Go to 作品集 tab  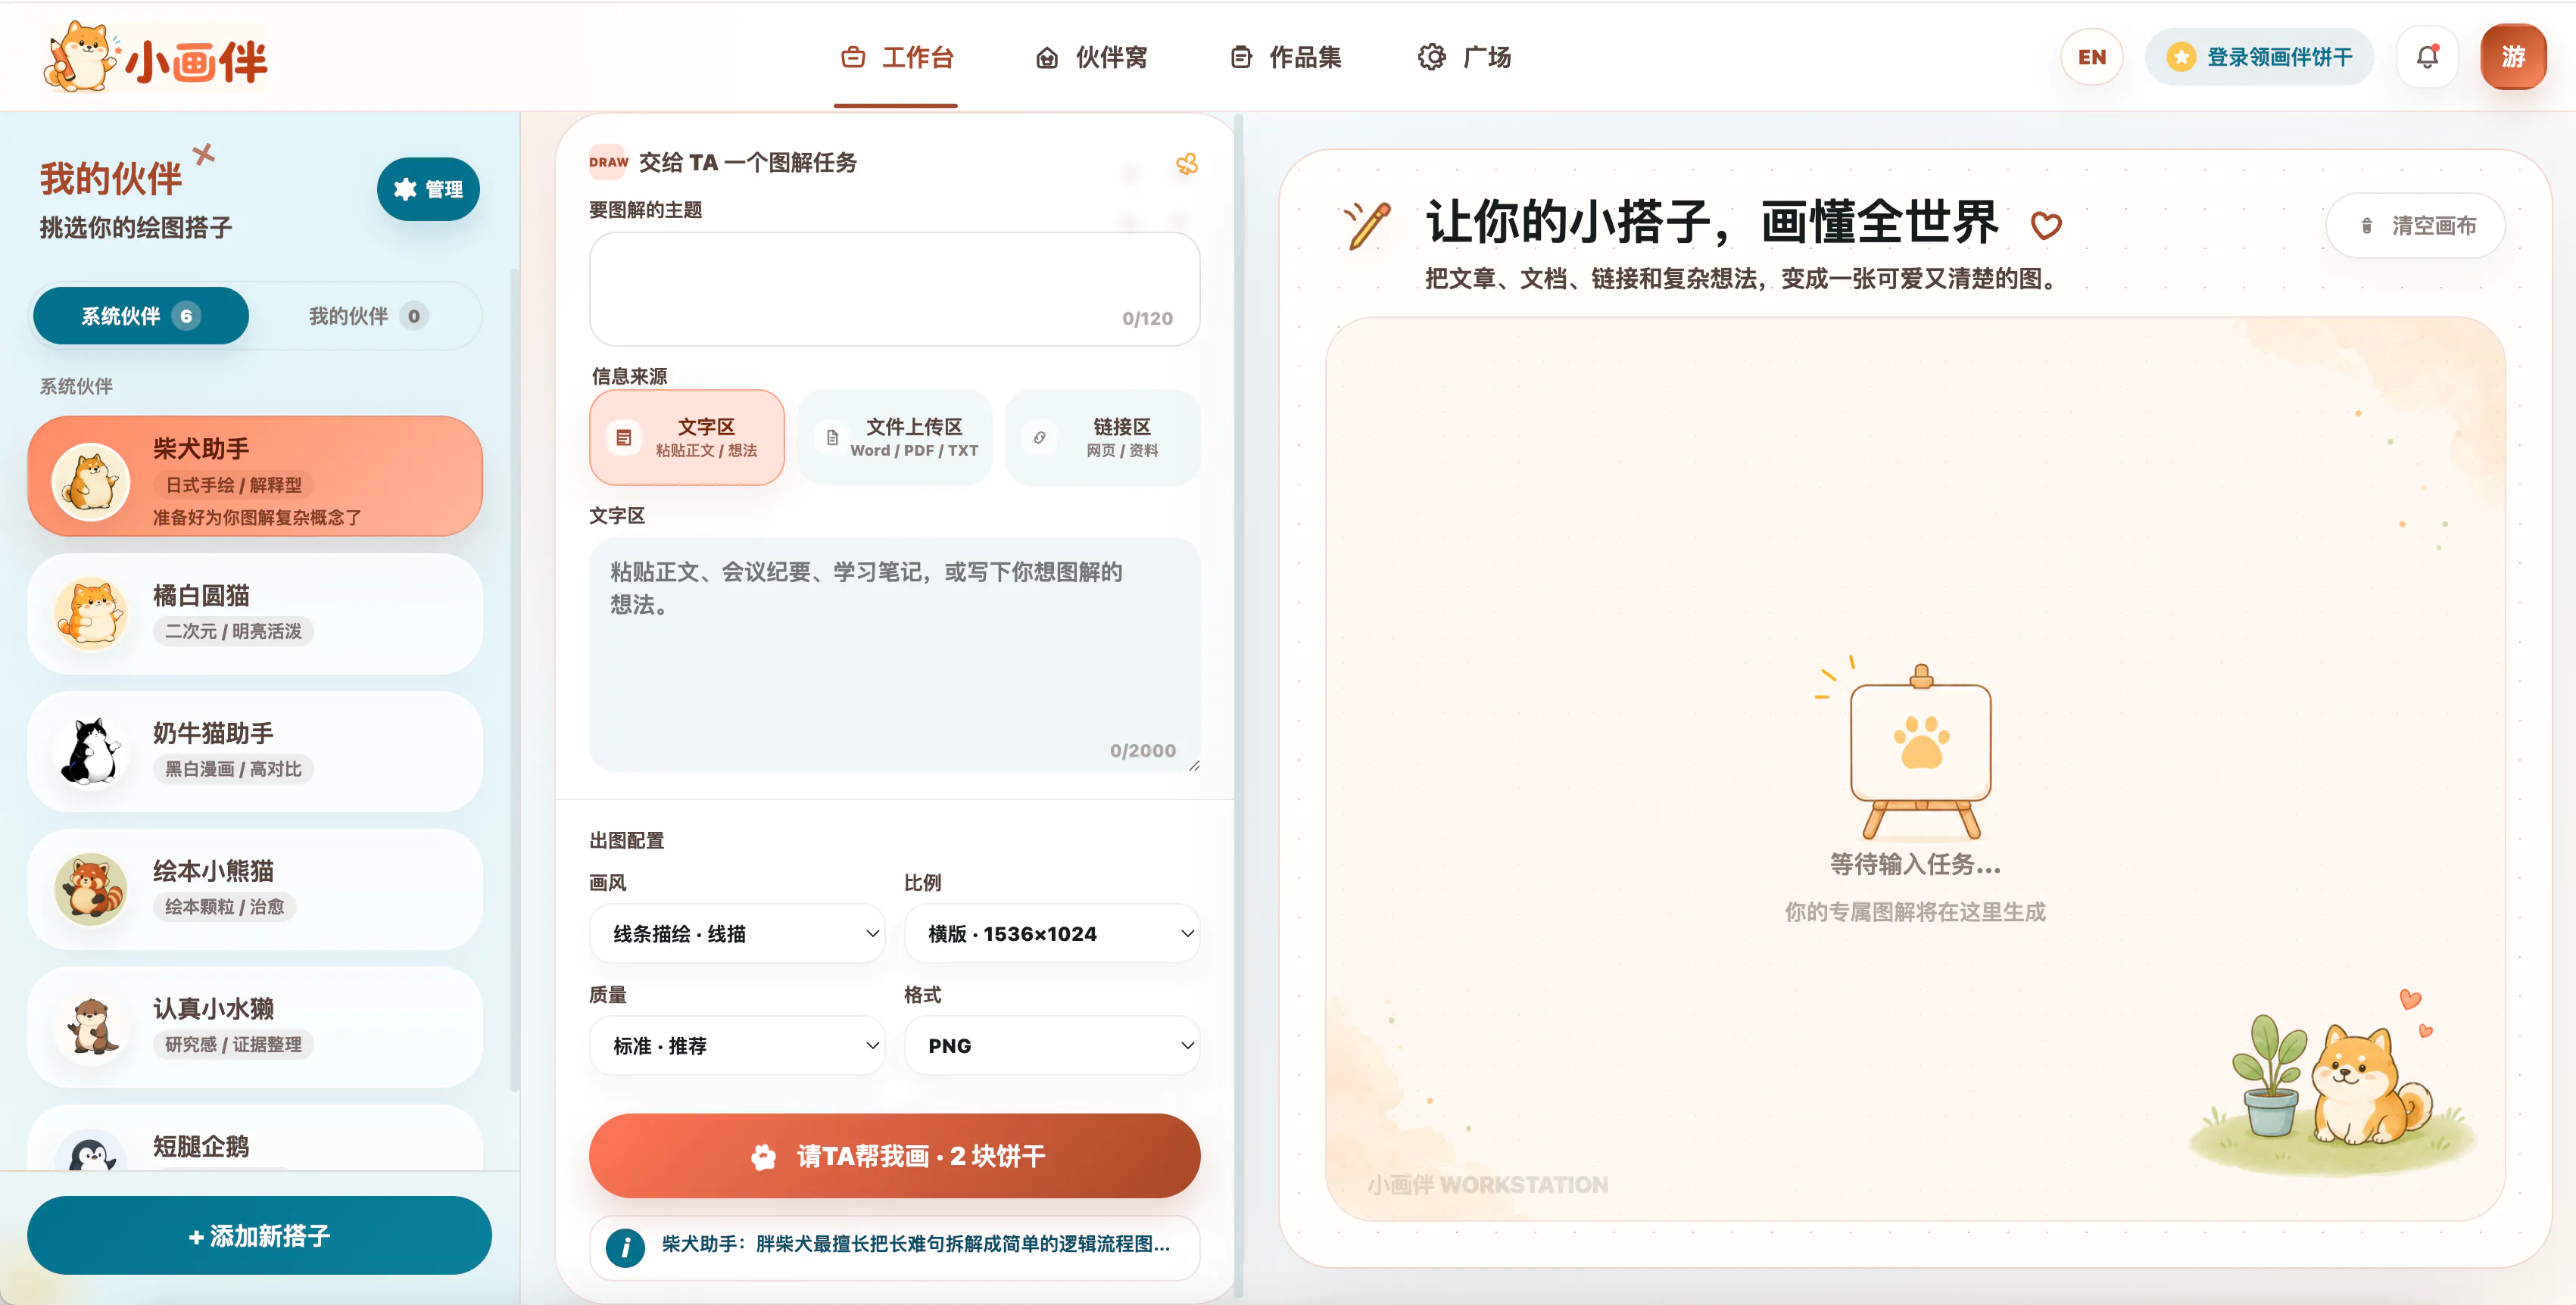1285,57
